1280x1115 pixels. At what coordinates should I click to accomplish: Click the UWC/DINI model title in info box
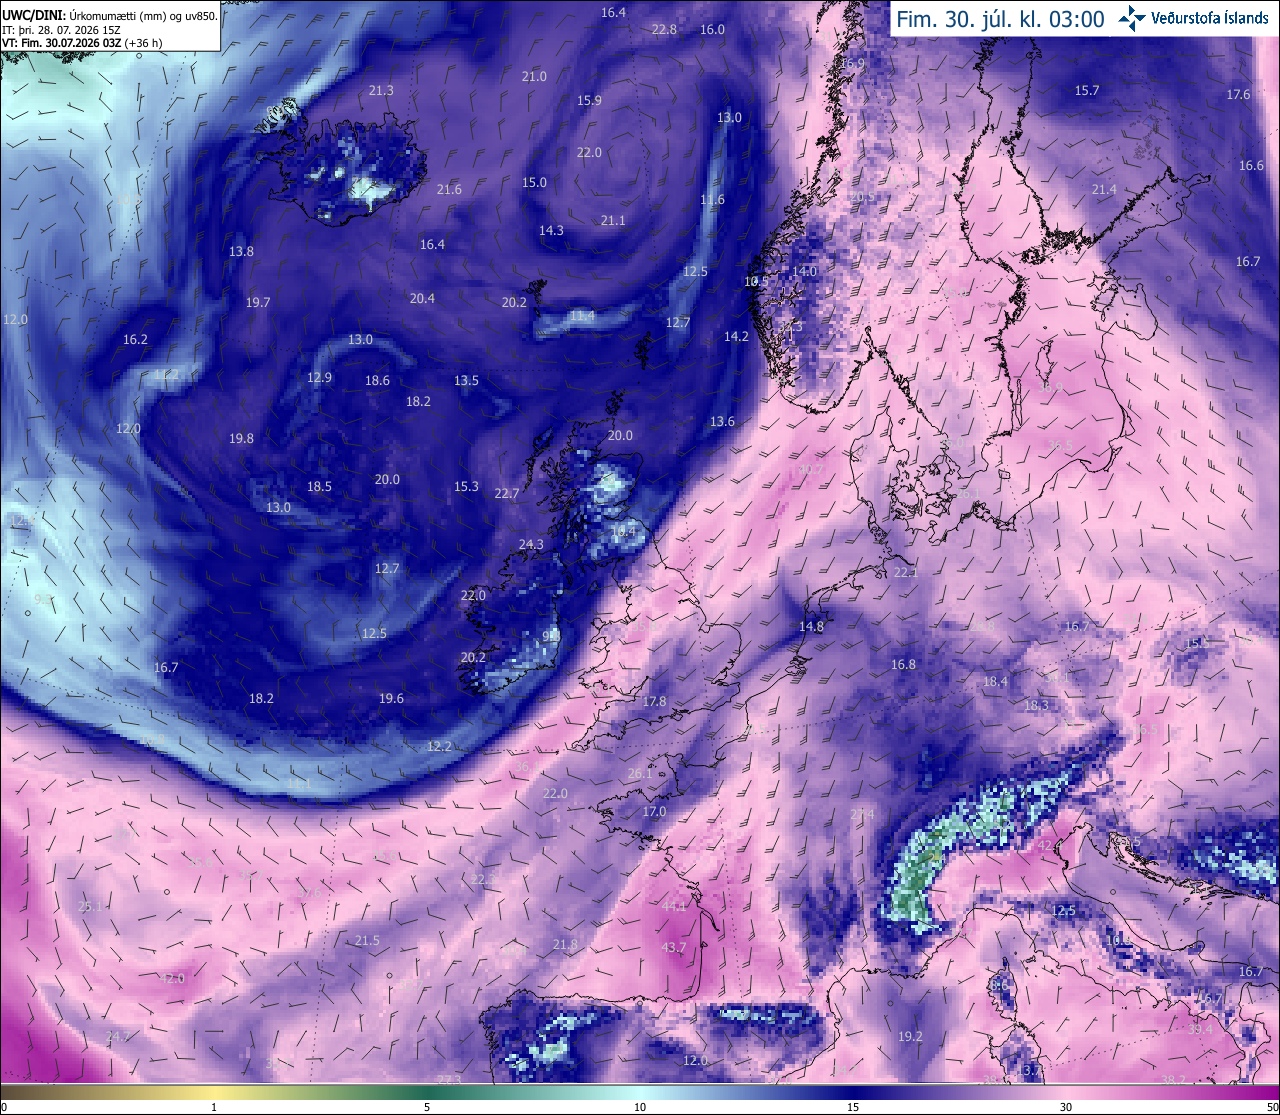click(x=33, y=16)
